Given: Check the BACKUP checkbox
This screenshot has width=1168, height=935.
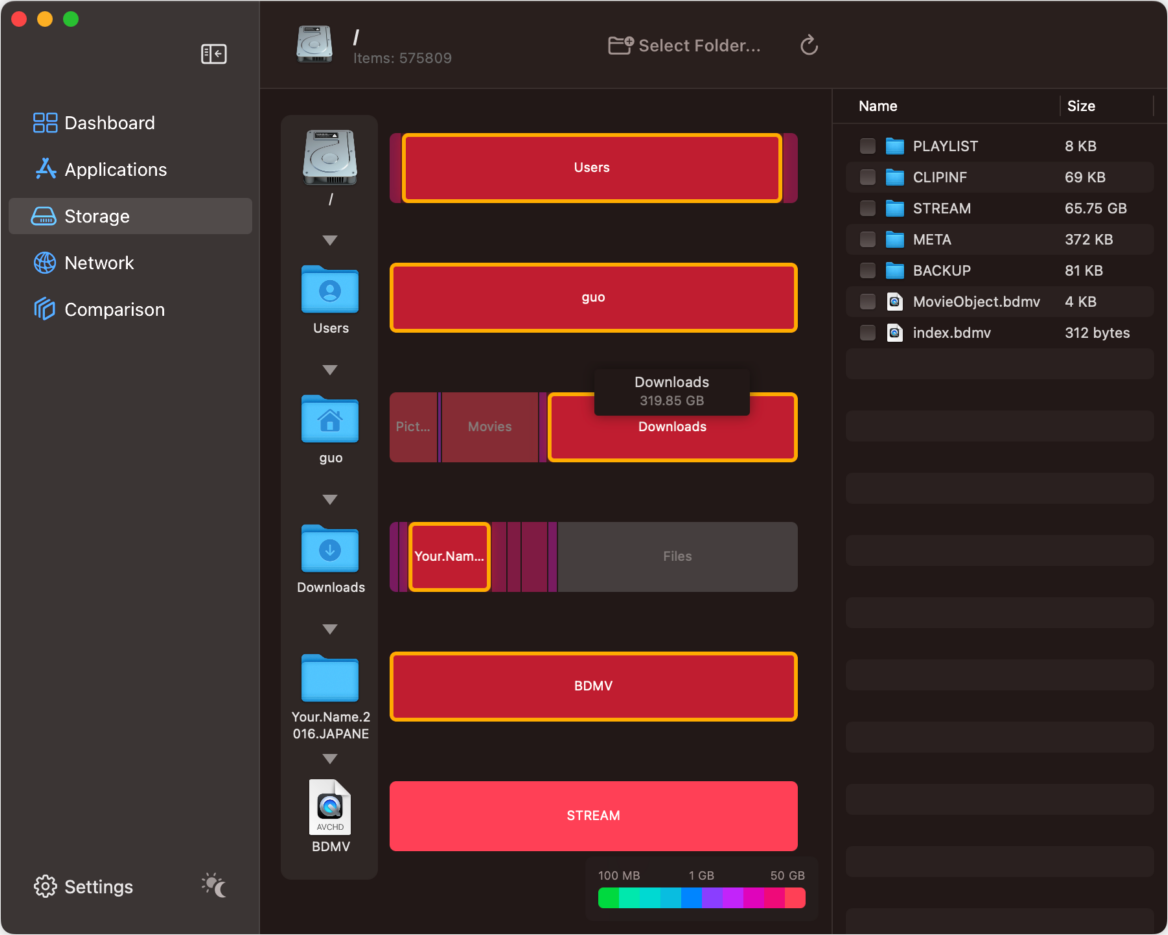Looking at the screenshot, I should coord(867,270).
